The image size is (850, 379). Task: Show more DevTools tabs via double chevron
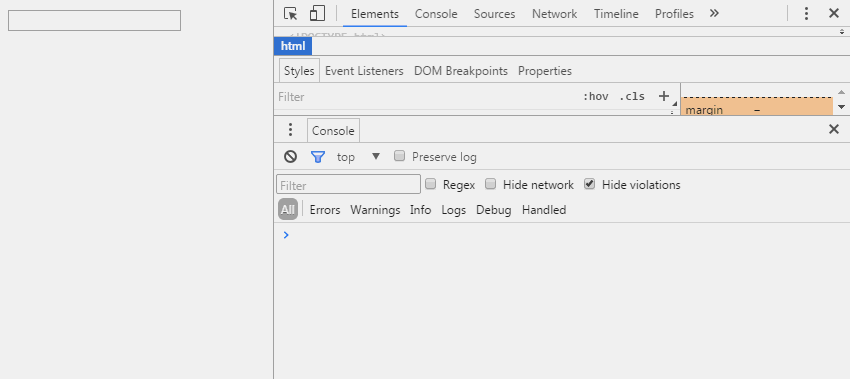(x=714, y=14)
